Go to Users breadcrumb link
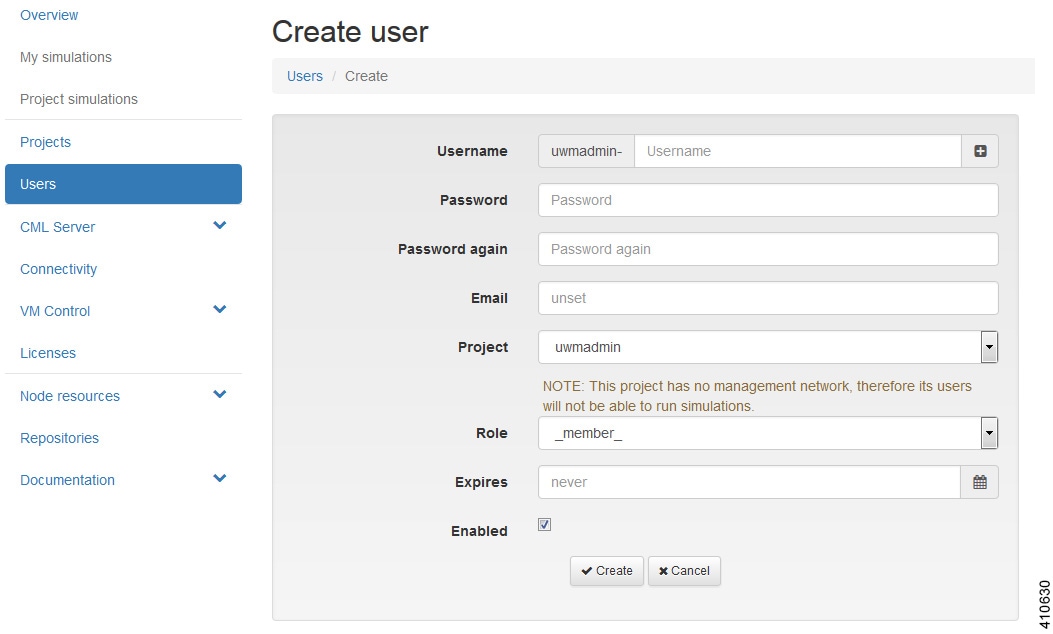The image size is (1053, 634). (305, 76)
